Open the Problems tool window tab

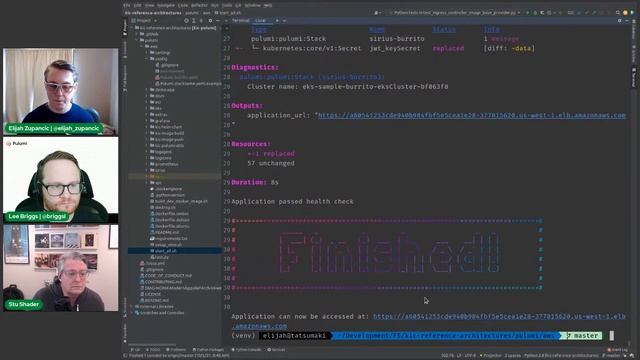click(x=176, y=350)
